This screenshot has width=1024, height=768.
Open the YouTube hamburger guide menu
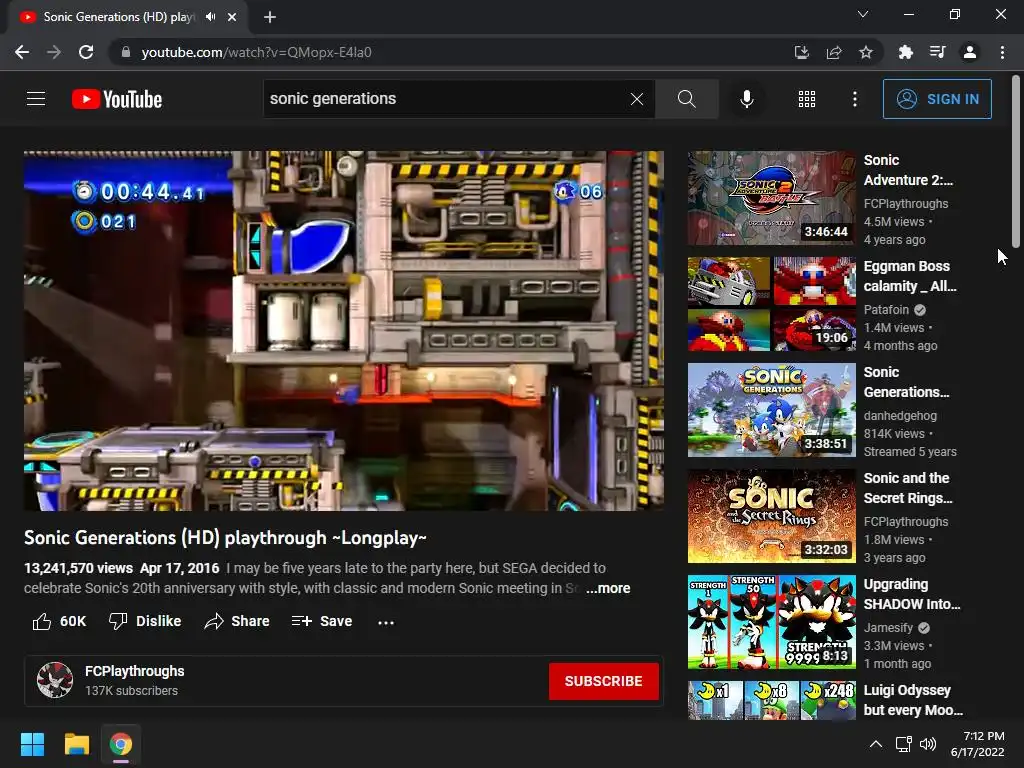[36, 99]
